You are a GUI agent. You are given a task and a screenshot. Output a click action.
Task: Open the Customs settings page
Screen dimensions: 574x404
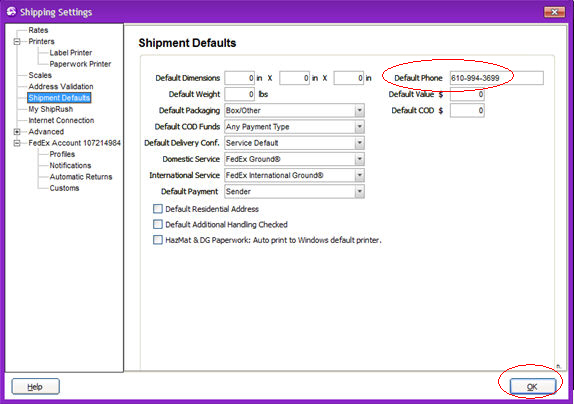(x=64, y=188)
